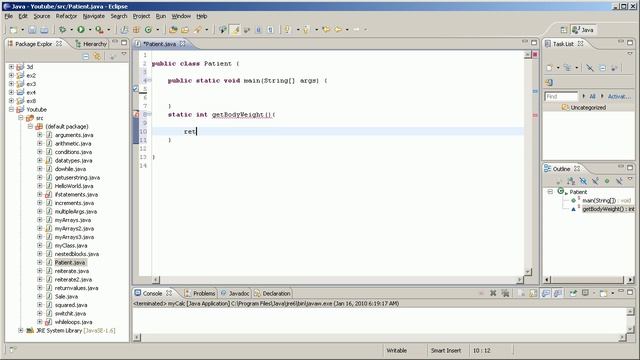Open Package Explorer view menu arrow
This screenshot has width=640, height=360.
[x=124, y=54]
